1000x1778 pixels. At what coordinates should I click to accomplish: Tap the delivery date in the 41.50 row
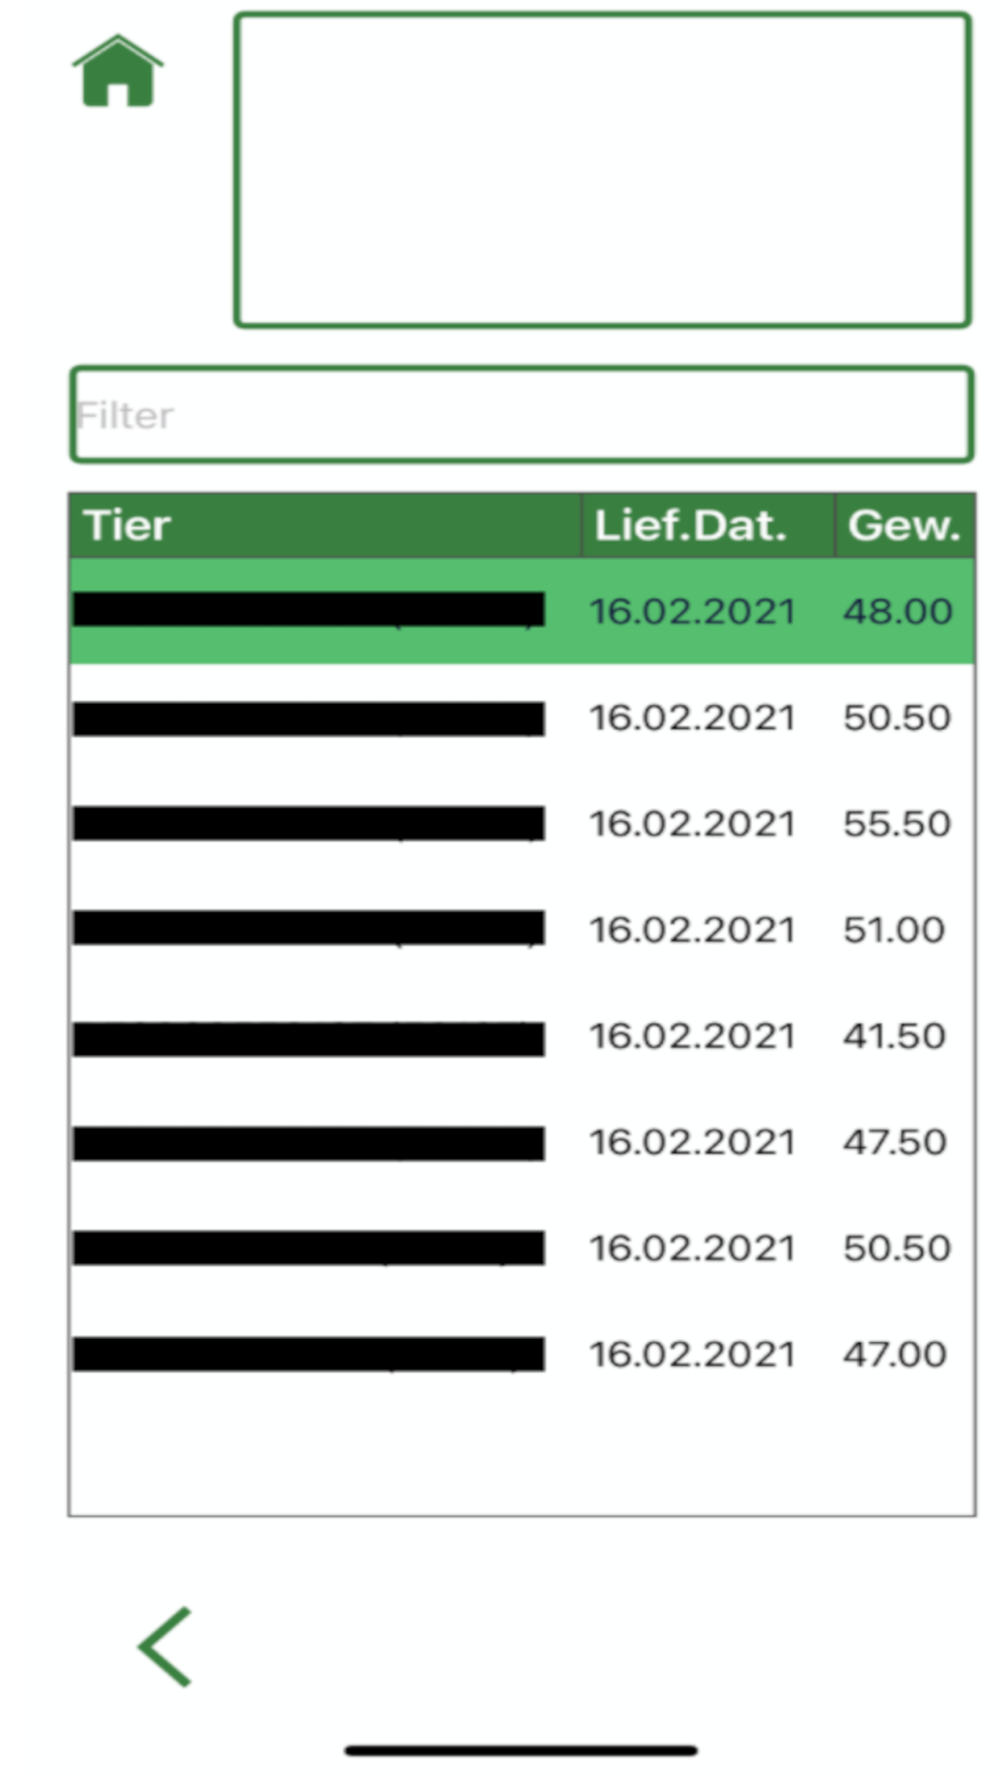(x=692, y=1036)
